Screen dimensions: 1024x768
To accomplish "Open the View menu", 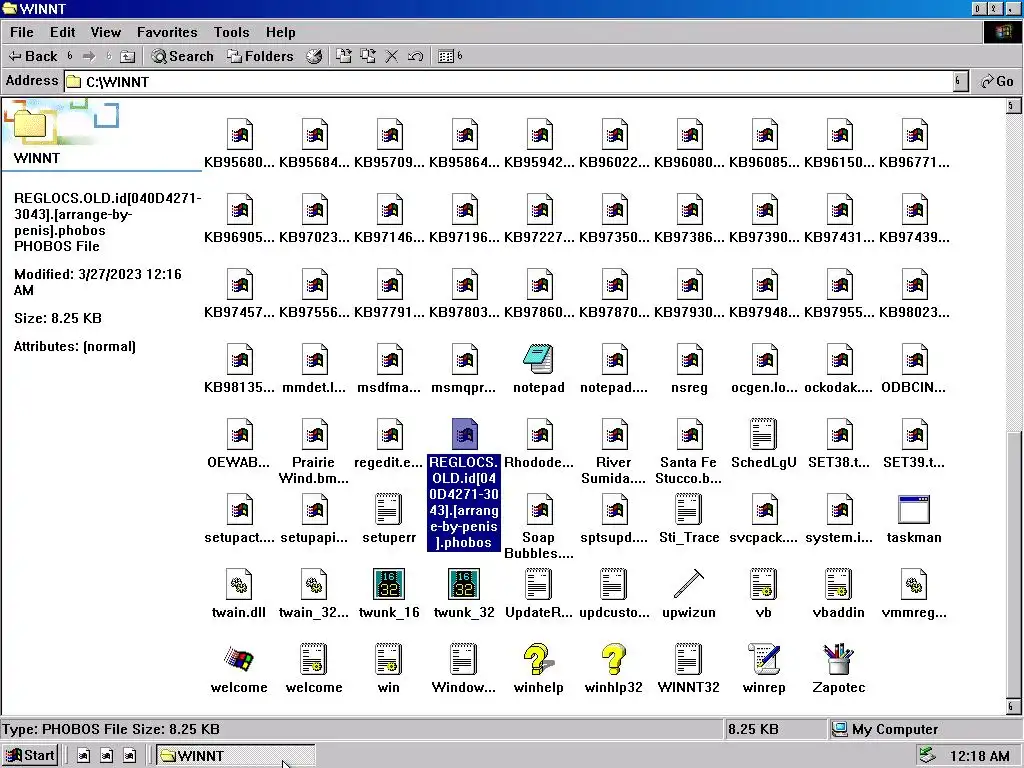I will pyautogui.click(x=106, y=32).
